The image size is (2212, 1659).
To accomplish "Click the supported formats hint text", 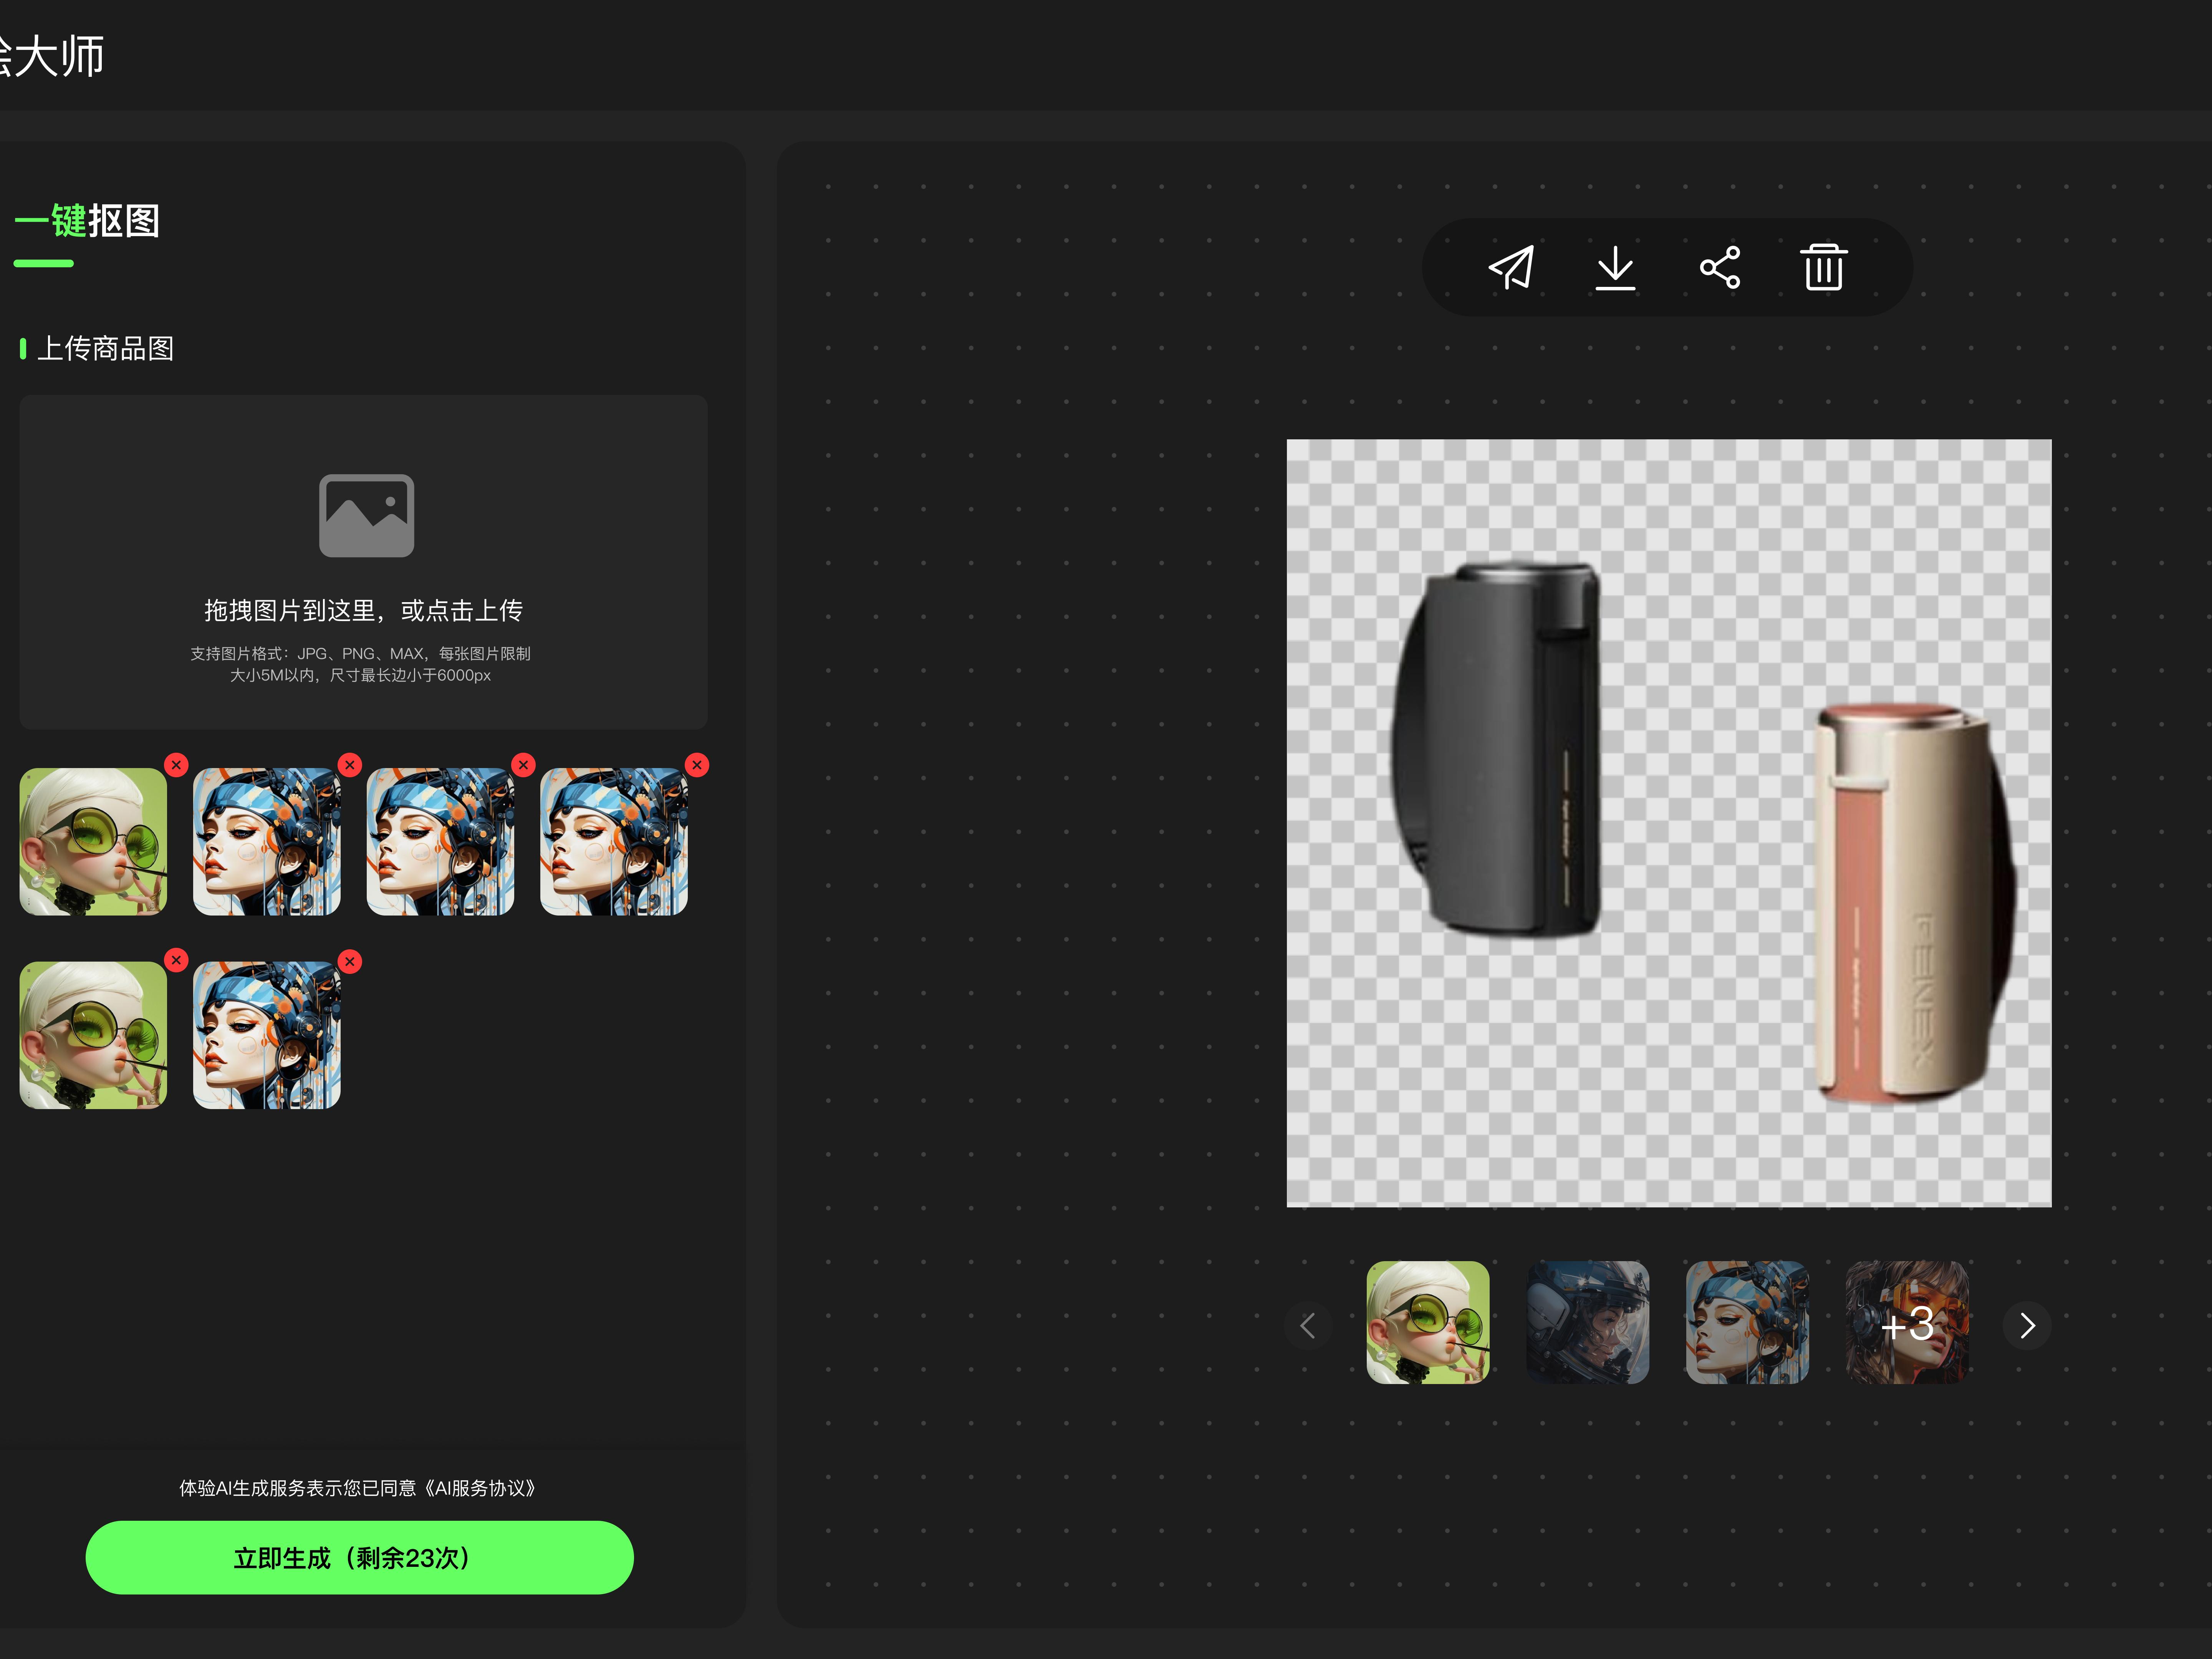I will point(361,664).
